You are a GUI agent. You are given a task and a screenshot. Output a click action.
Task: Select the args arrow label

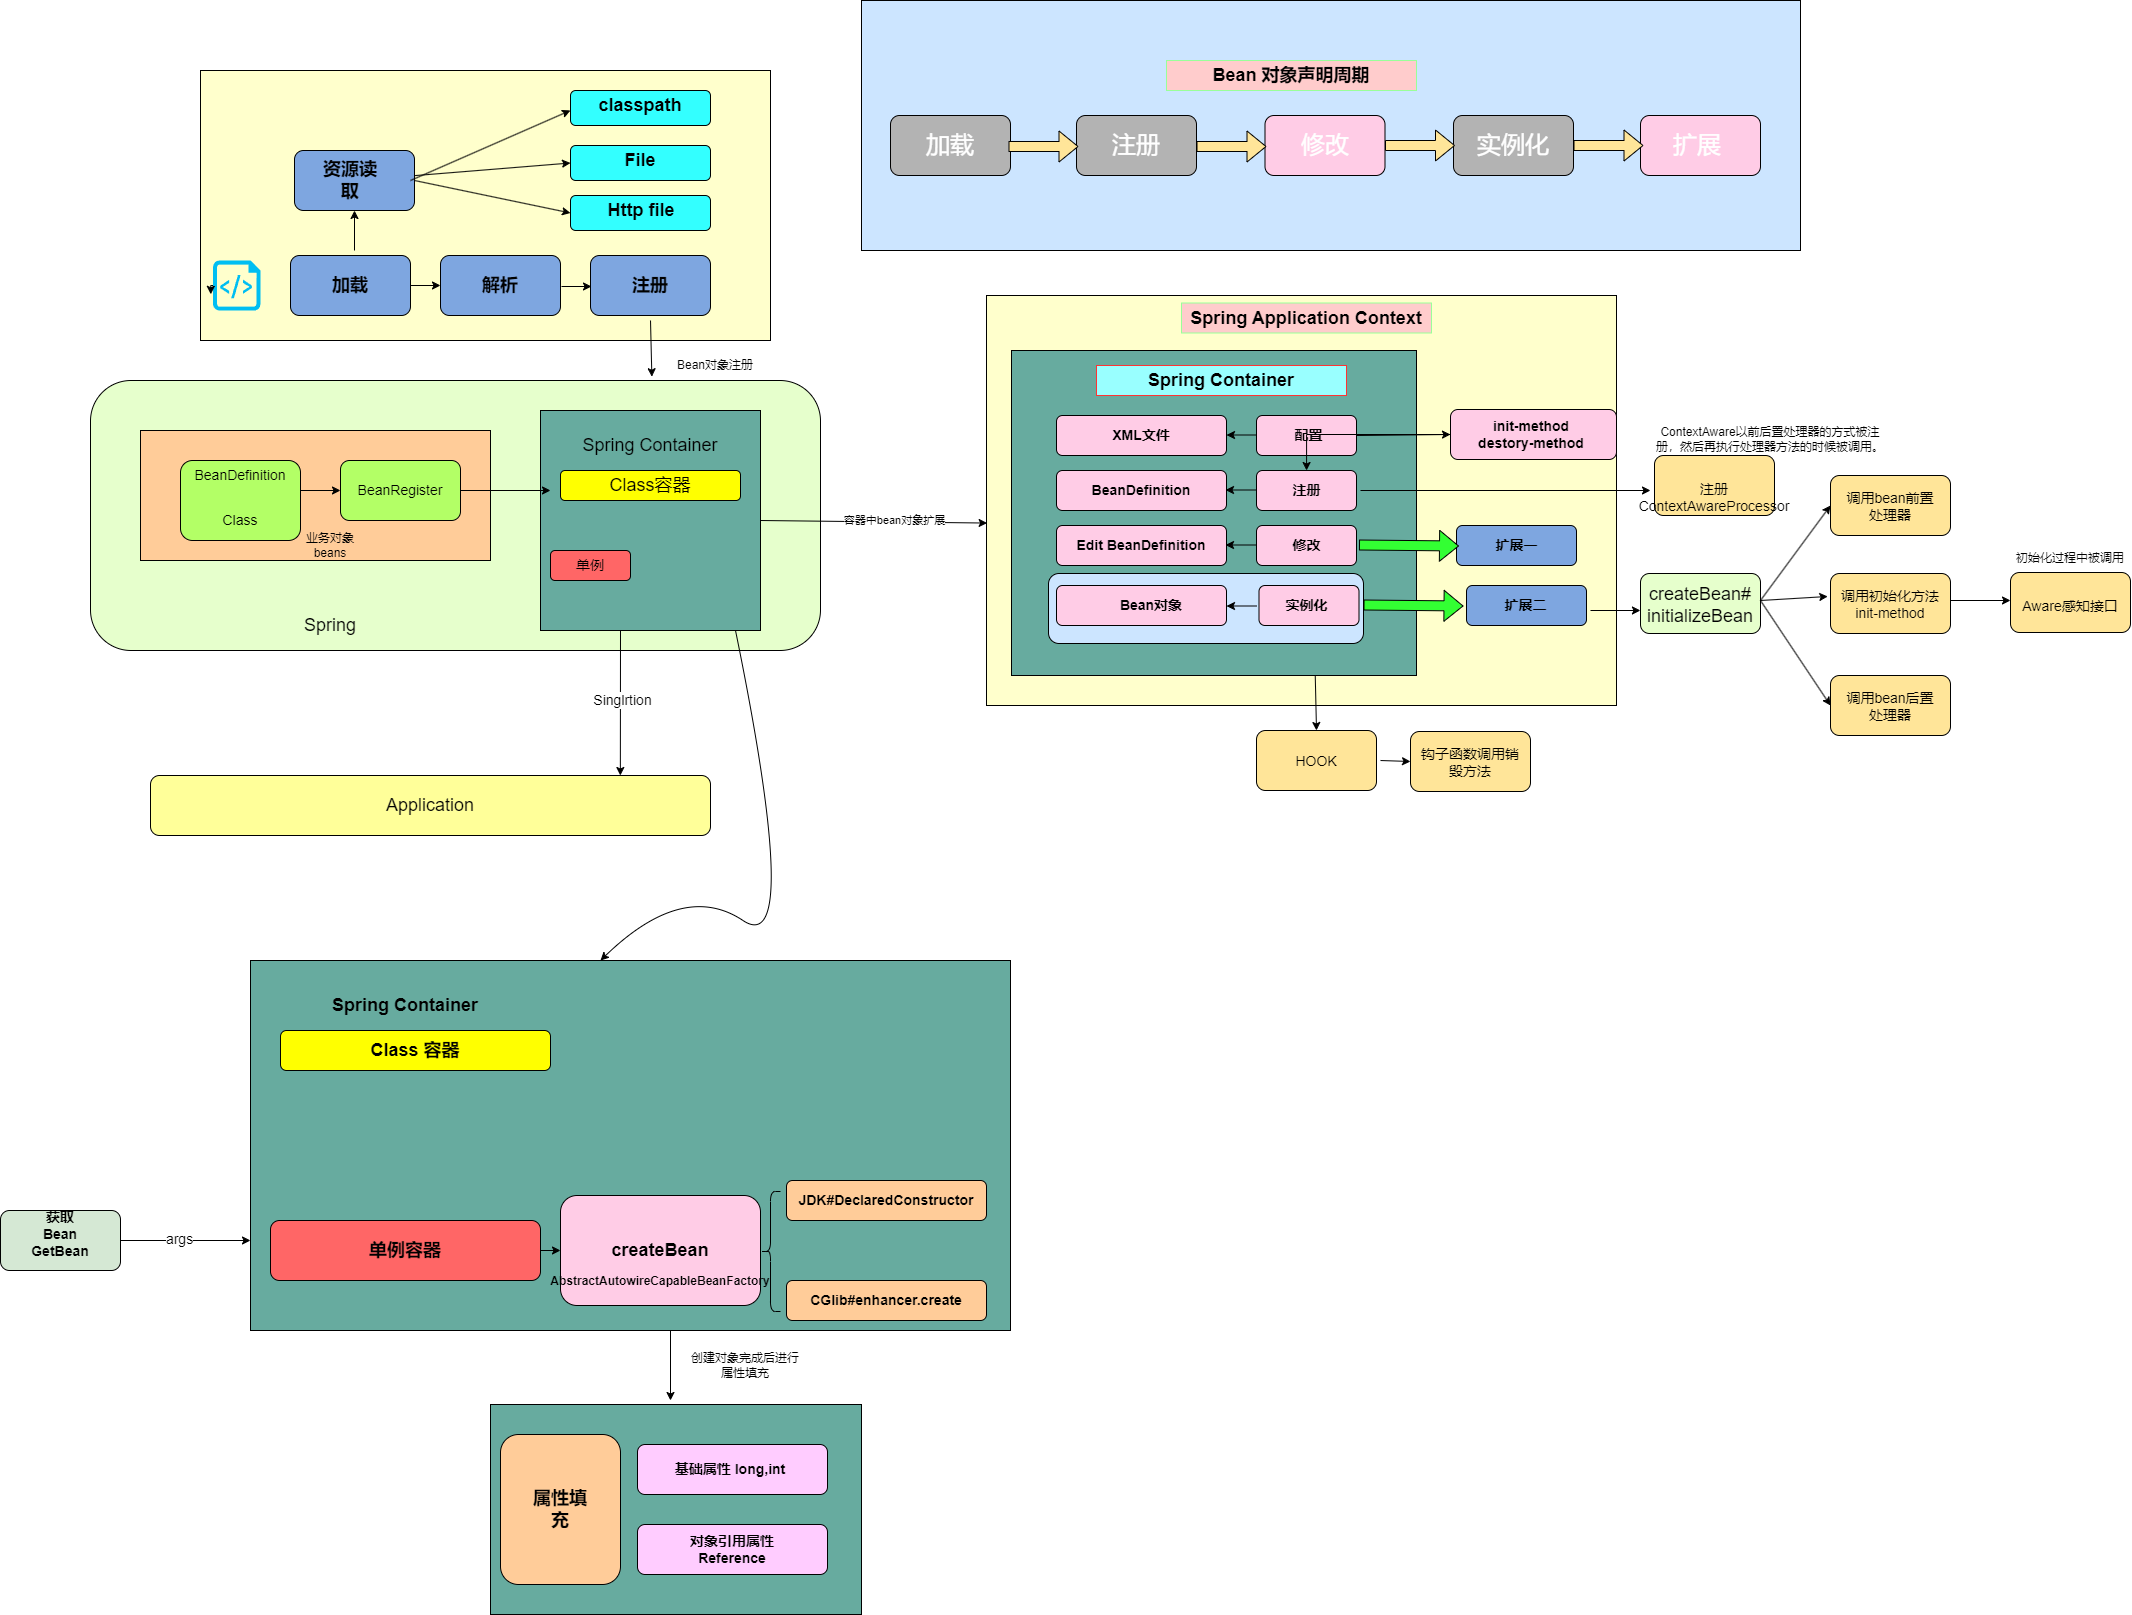(179, 1239)
